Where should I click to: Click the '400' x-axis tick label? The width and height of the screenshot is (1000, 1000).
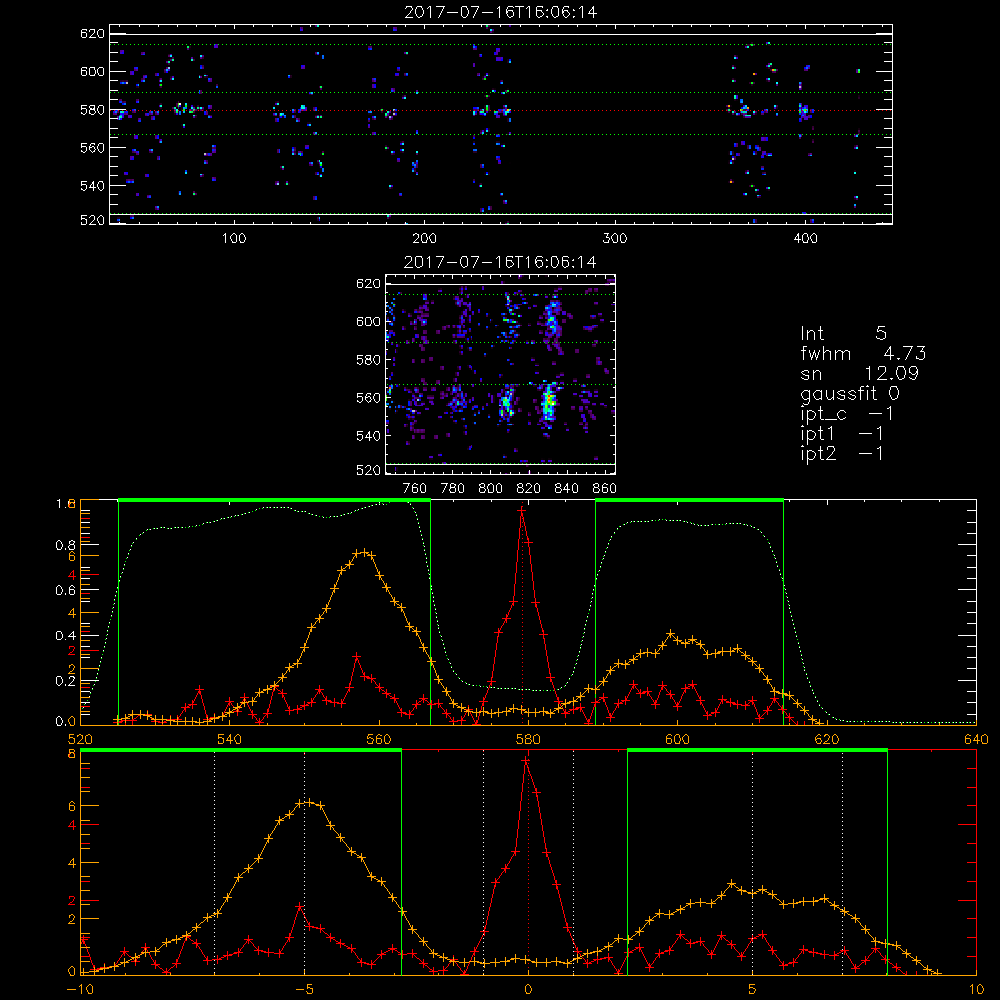tap(805, 239)
